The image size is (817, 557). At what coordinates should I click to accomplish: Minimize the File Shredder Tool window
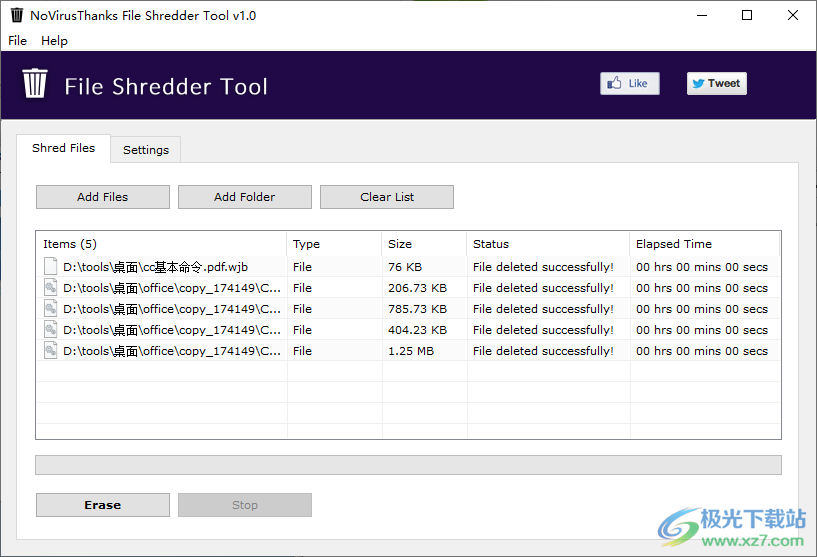point(702,15)
